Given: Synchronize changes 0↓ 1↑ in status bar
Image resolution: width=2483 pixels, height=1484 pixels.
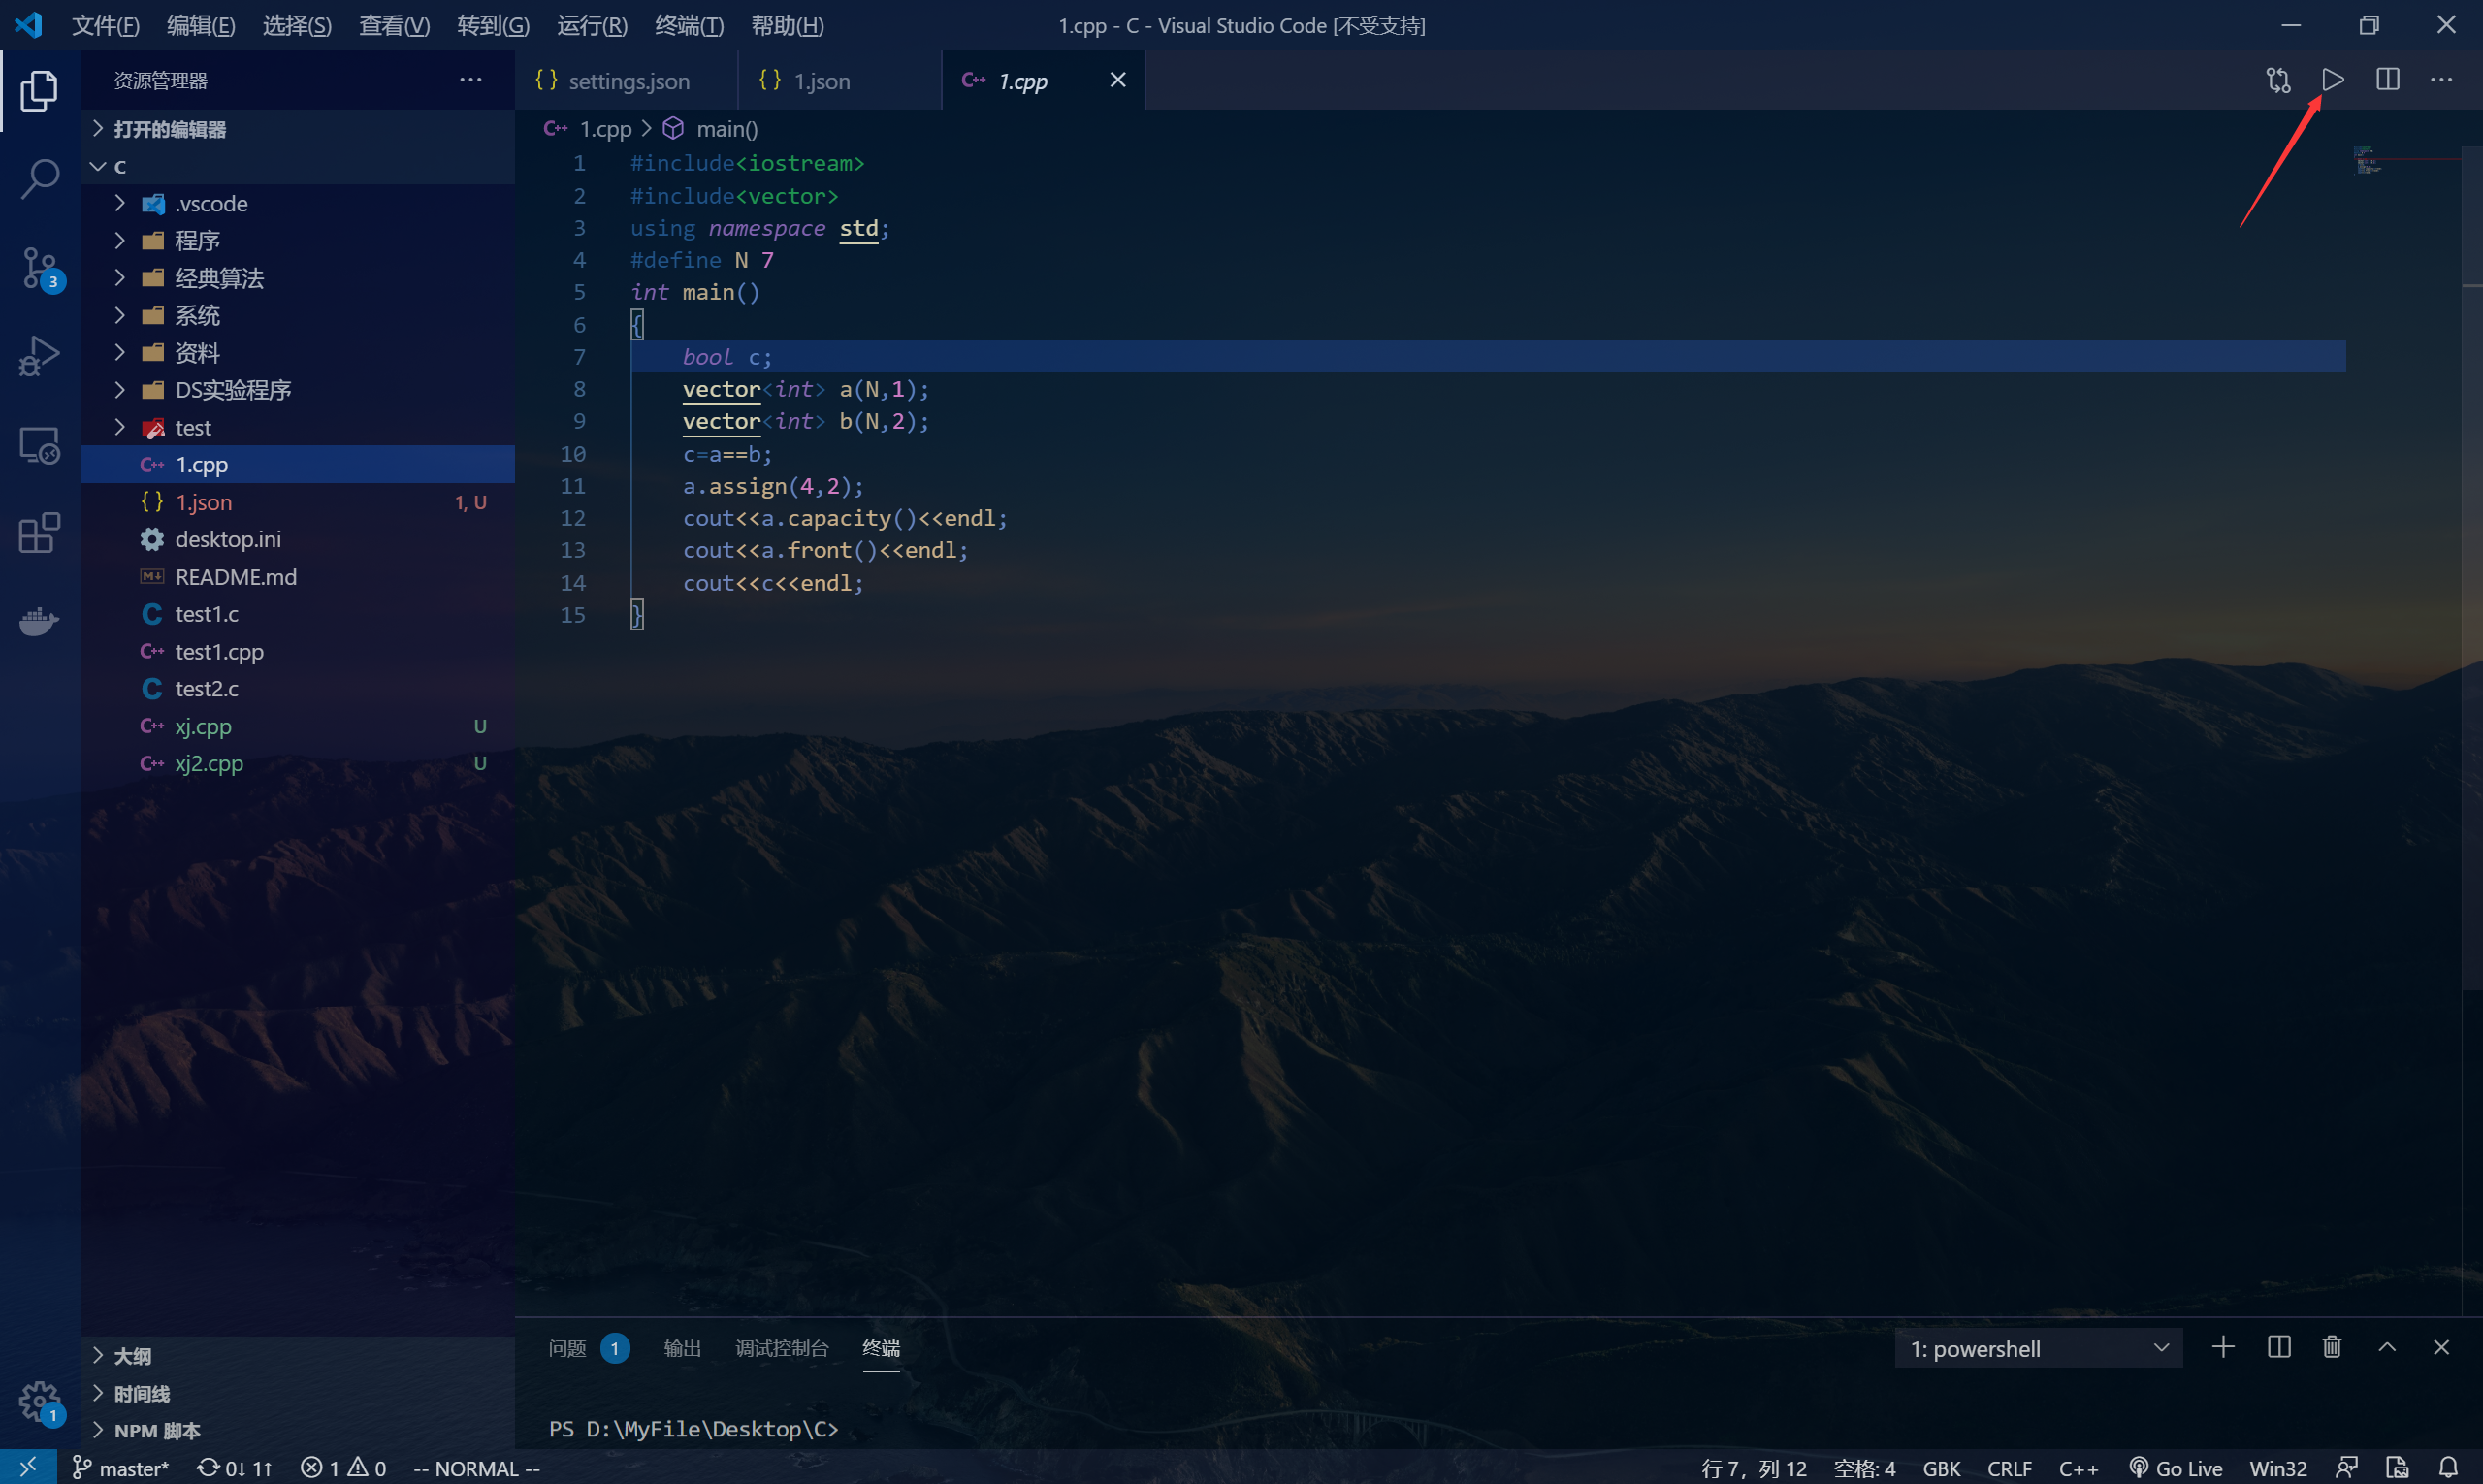Looking at the screenshot, I should tap(235, 1468).
